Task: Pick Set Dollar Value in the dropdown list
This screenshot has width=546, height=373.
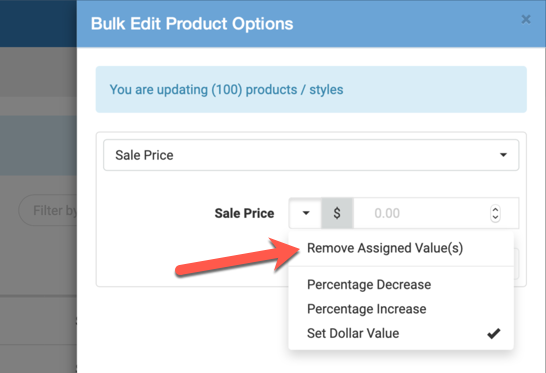Action: coord(353,333)
